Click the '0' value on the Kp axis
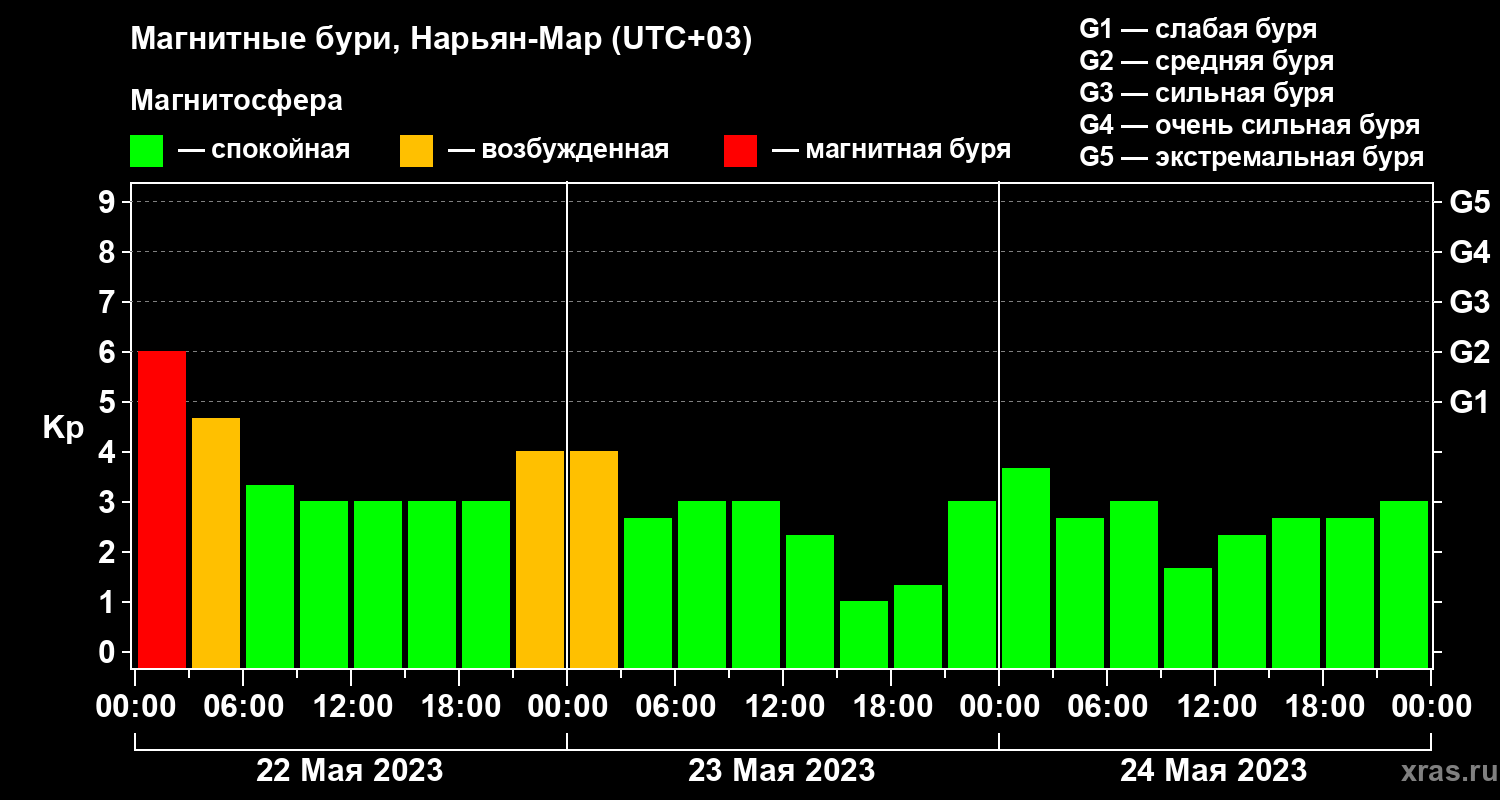This screenshot has width=1500, height=800. coord(108,652)
